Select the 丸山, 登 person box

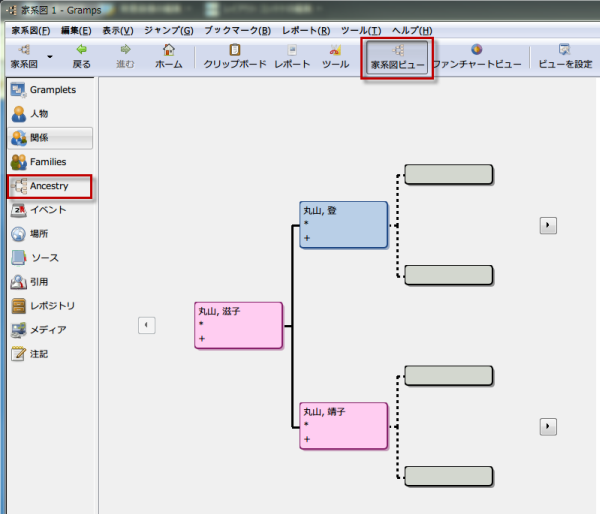pos(343,225)
